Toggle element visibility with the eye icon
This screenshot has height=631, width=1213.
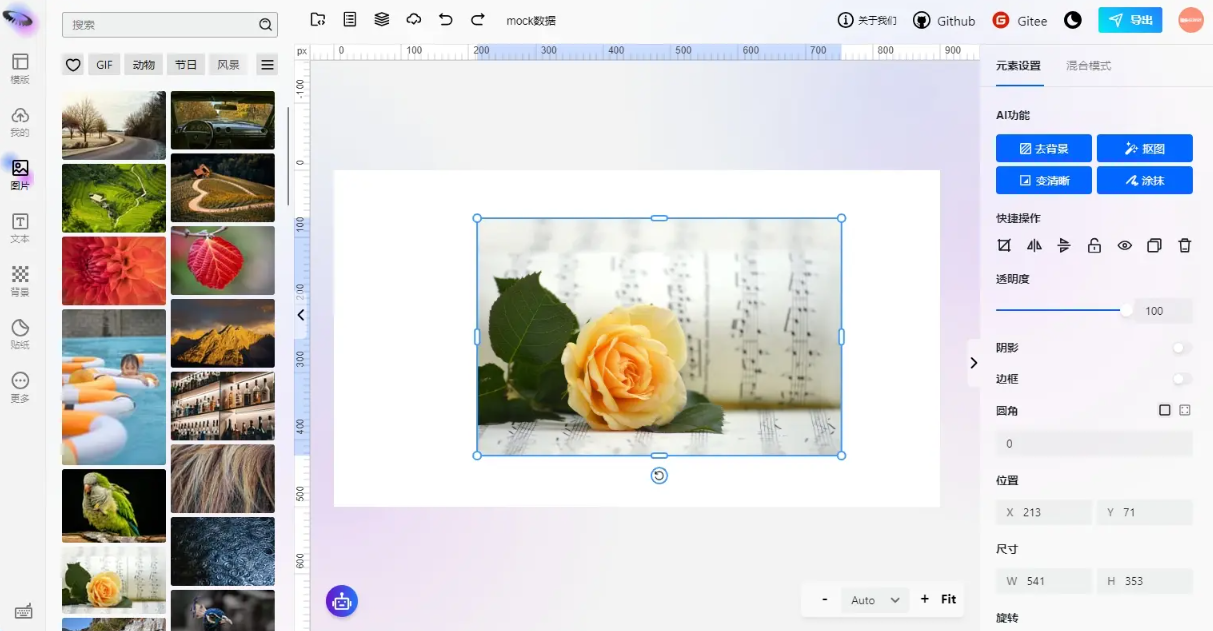[x=1124, y=246]
